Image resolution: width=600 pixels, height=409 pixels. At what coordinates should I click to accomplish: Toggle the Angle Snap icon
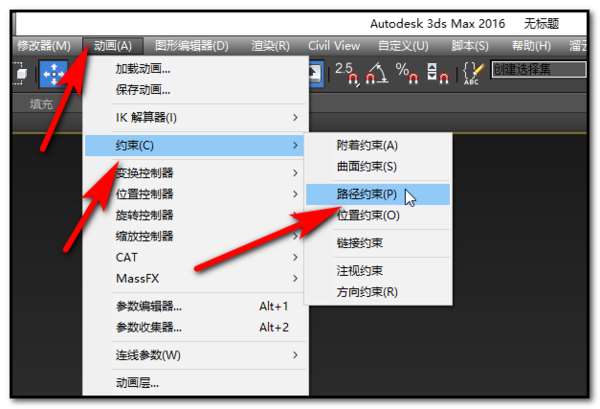coord(377,73)
